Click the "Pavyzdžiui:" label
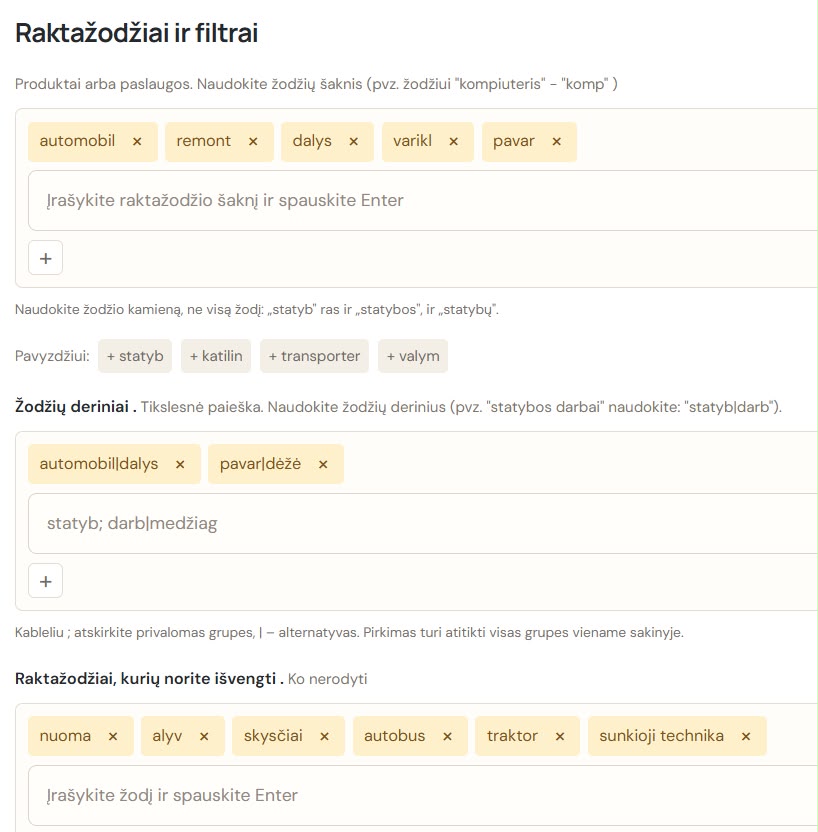 pyautogui.click(x=52, y=356)
